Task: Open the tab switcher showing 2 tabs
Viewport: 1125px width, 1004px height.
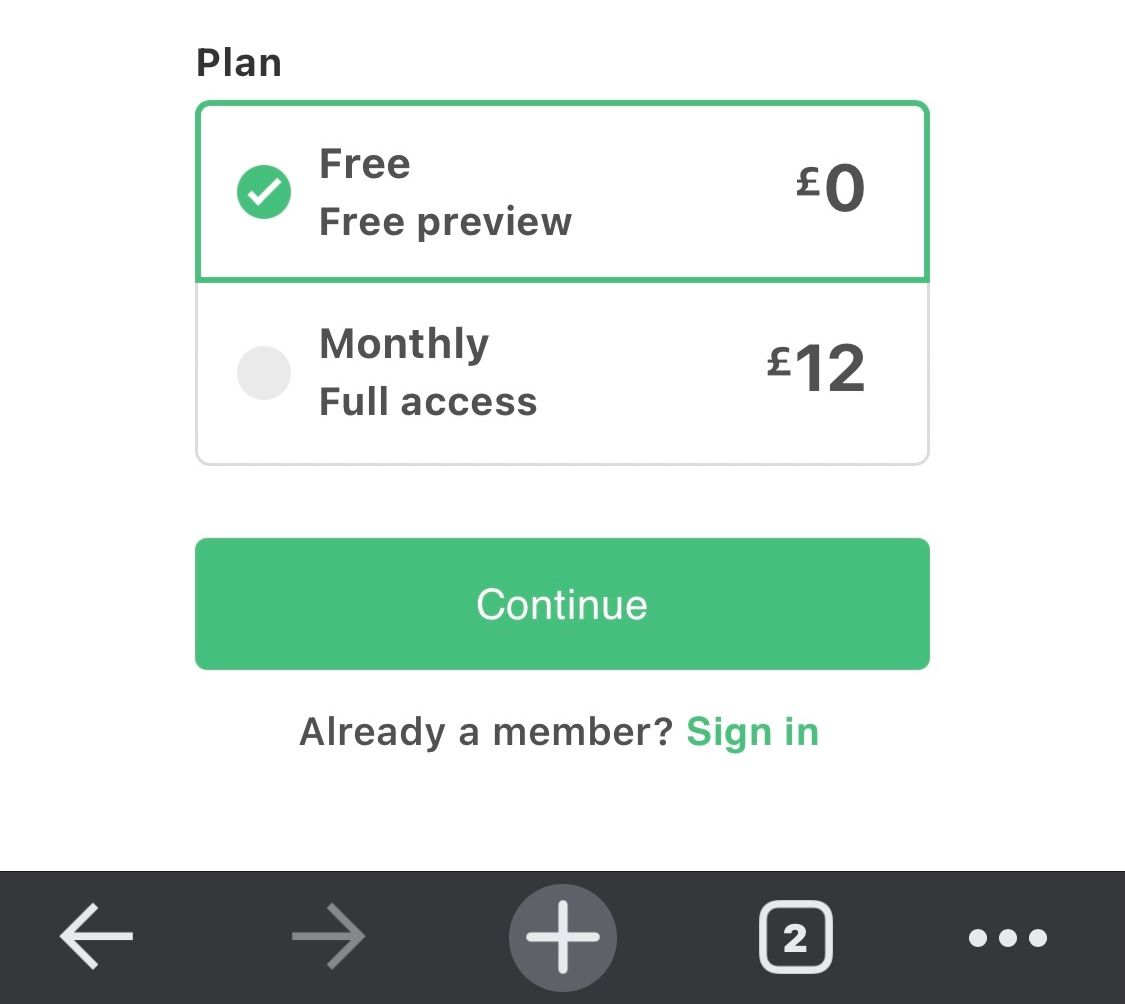Action: (796, 937)
